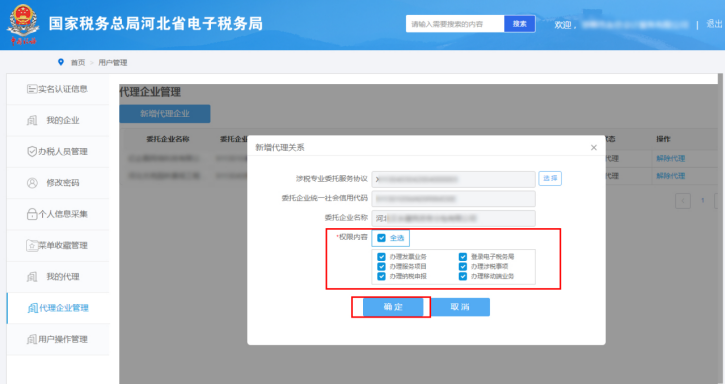Click the 用户操作管理 building icon

(31, 339)
